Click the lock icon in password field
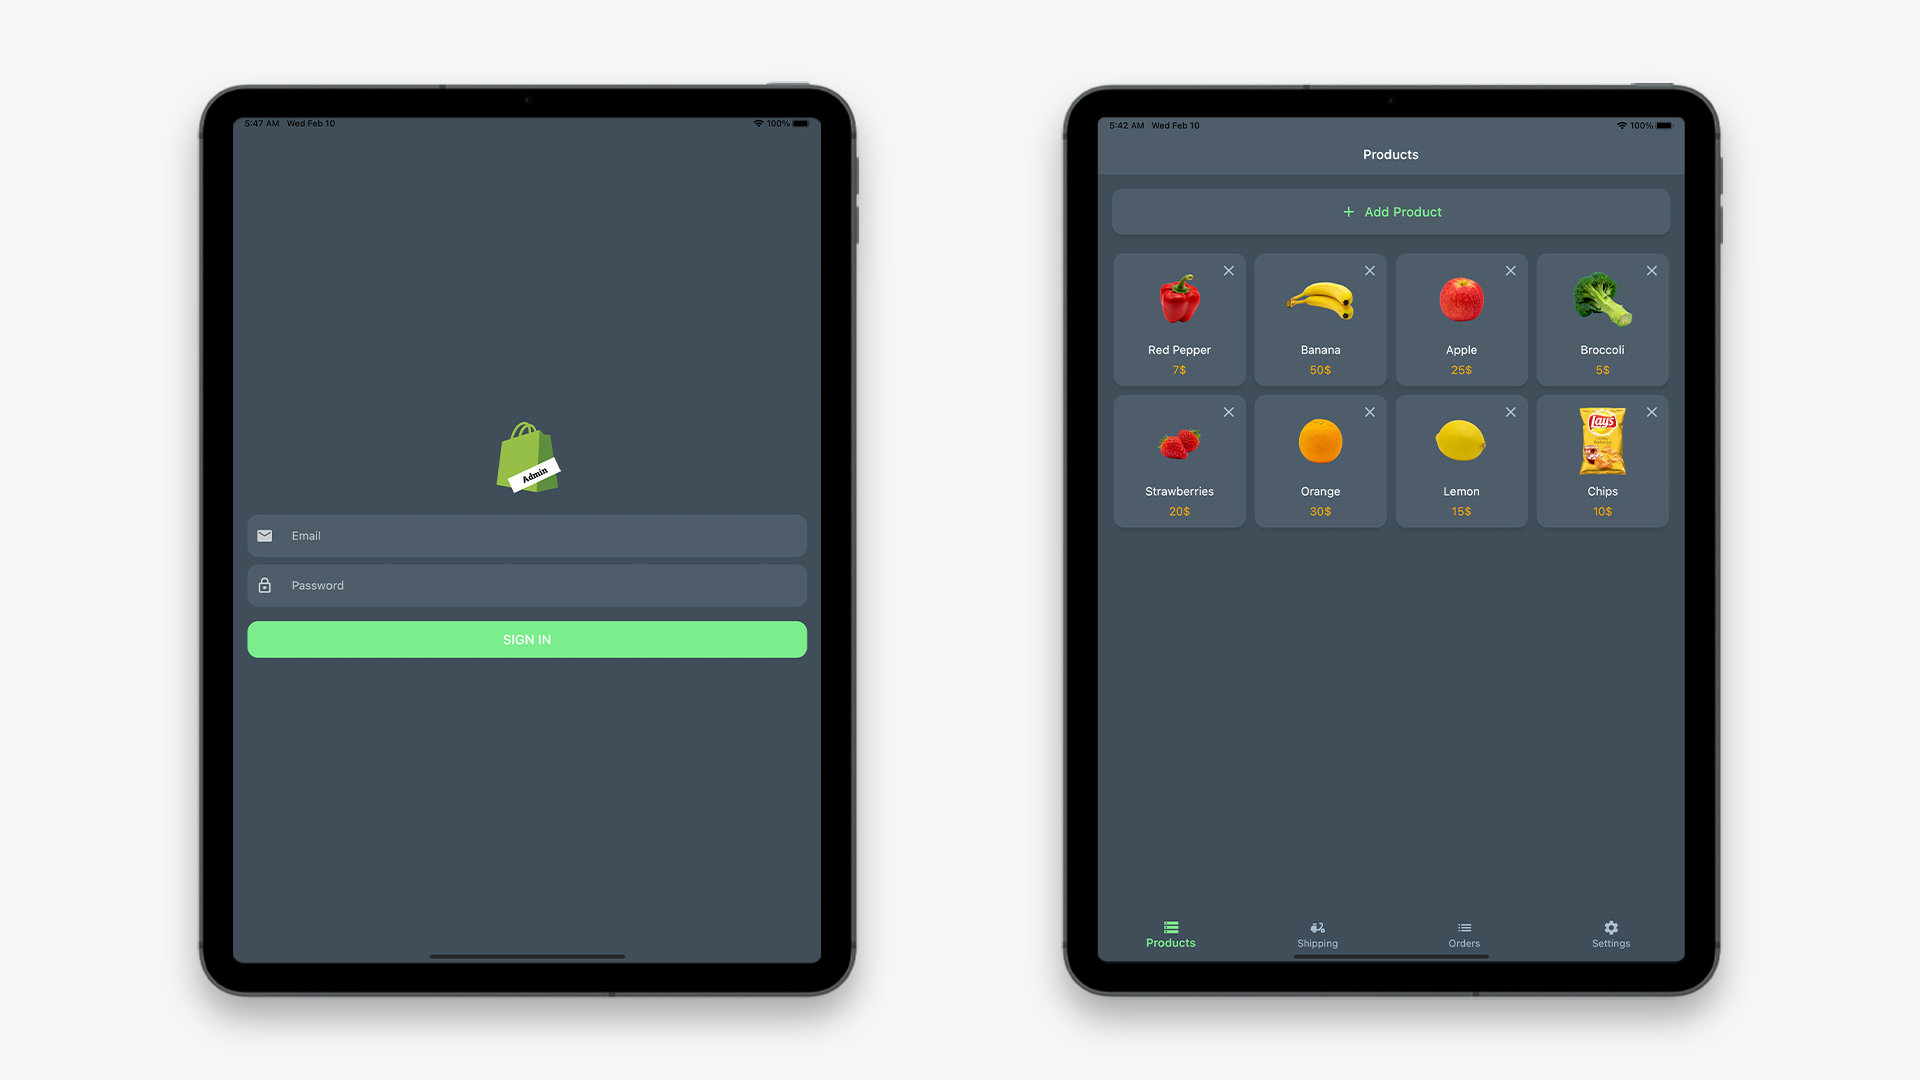This screenshot has height=1080, width=1920. pos(265,584)
